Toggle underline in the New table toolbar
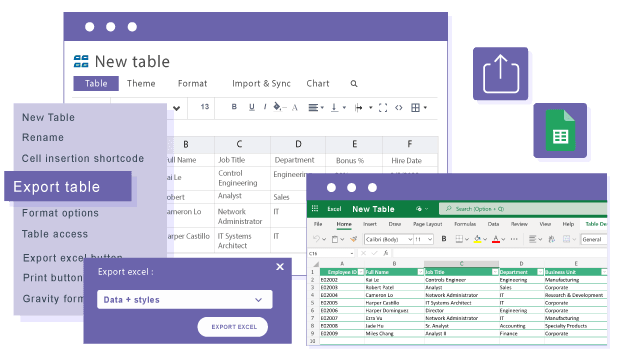This screenshot has height=361, width=630. 252,107
